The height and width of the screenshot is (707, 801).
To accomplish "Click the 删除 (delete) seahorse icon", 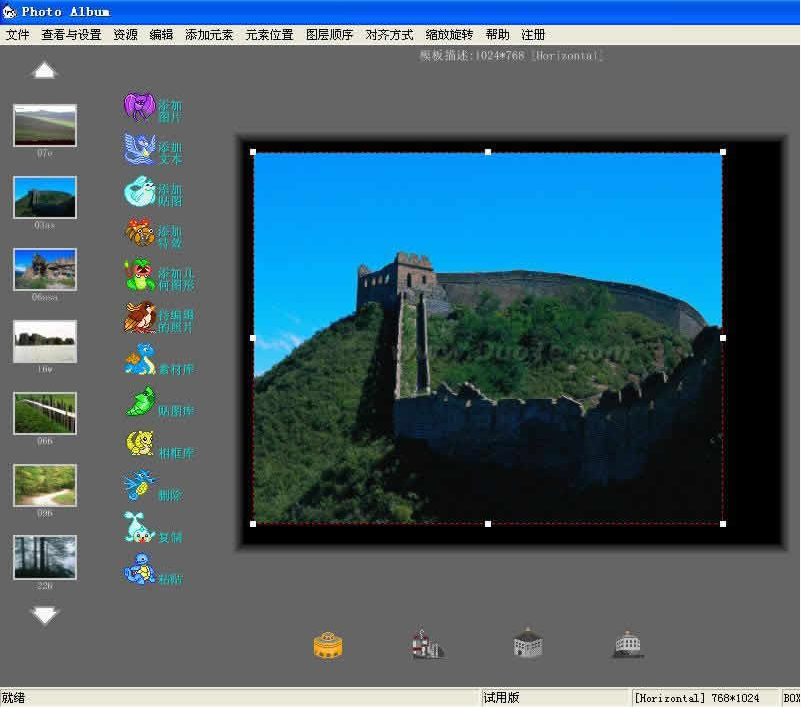I will [138, 485].
